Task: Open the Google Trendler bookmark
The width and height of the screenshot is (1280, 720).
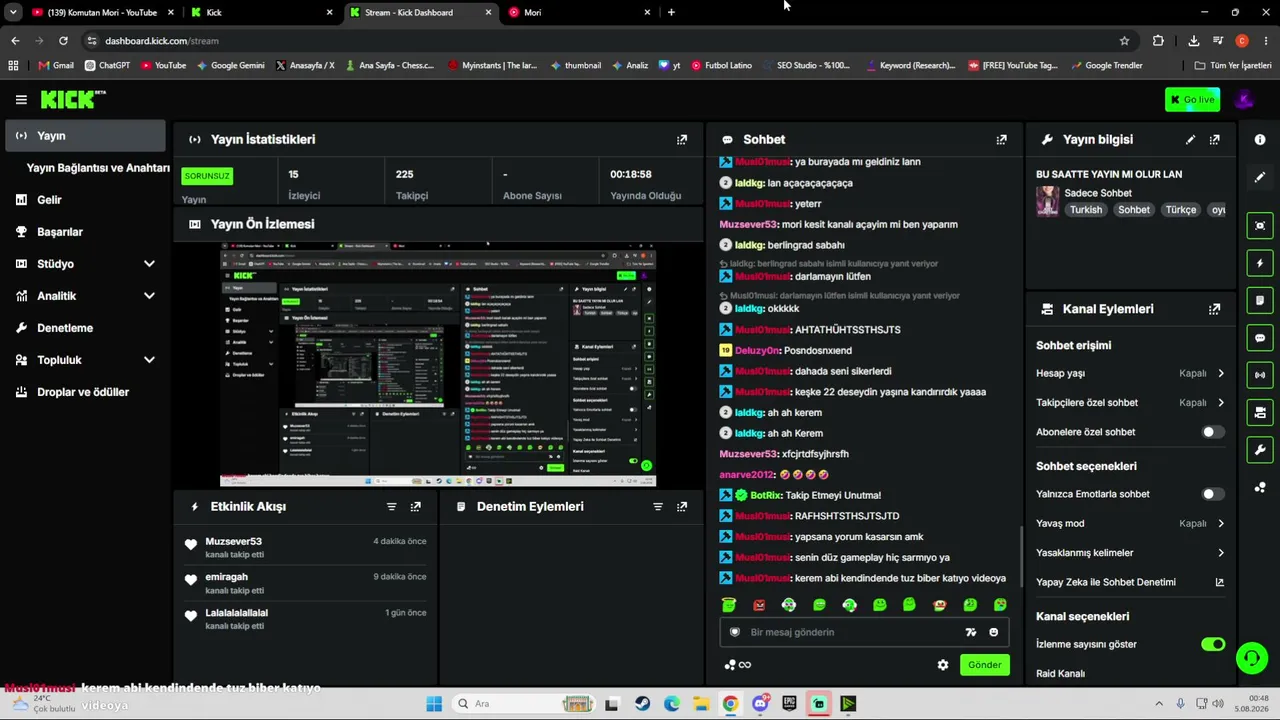Action: [1106, 66]
